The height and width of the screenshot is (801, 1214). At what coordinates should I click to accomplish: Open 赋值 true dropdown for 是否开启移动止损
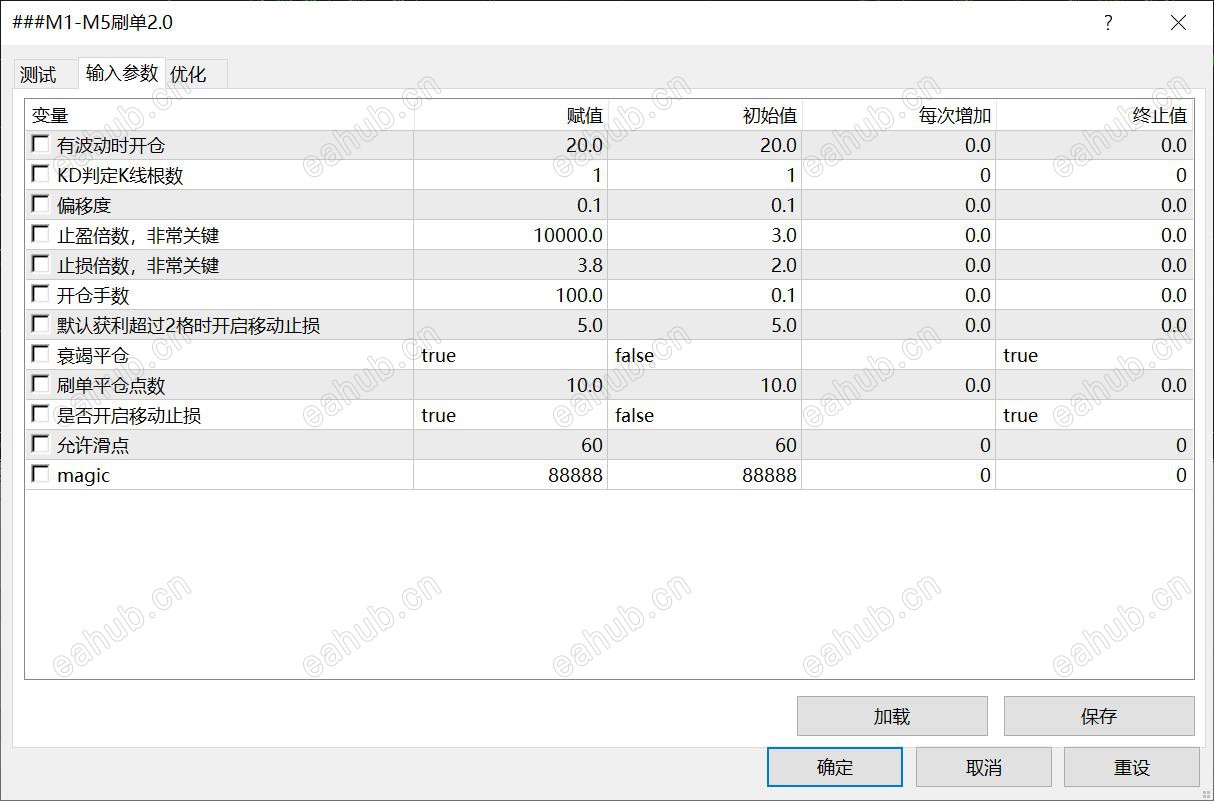[x=511, y=415]
